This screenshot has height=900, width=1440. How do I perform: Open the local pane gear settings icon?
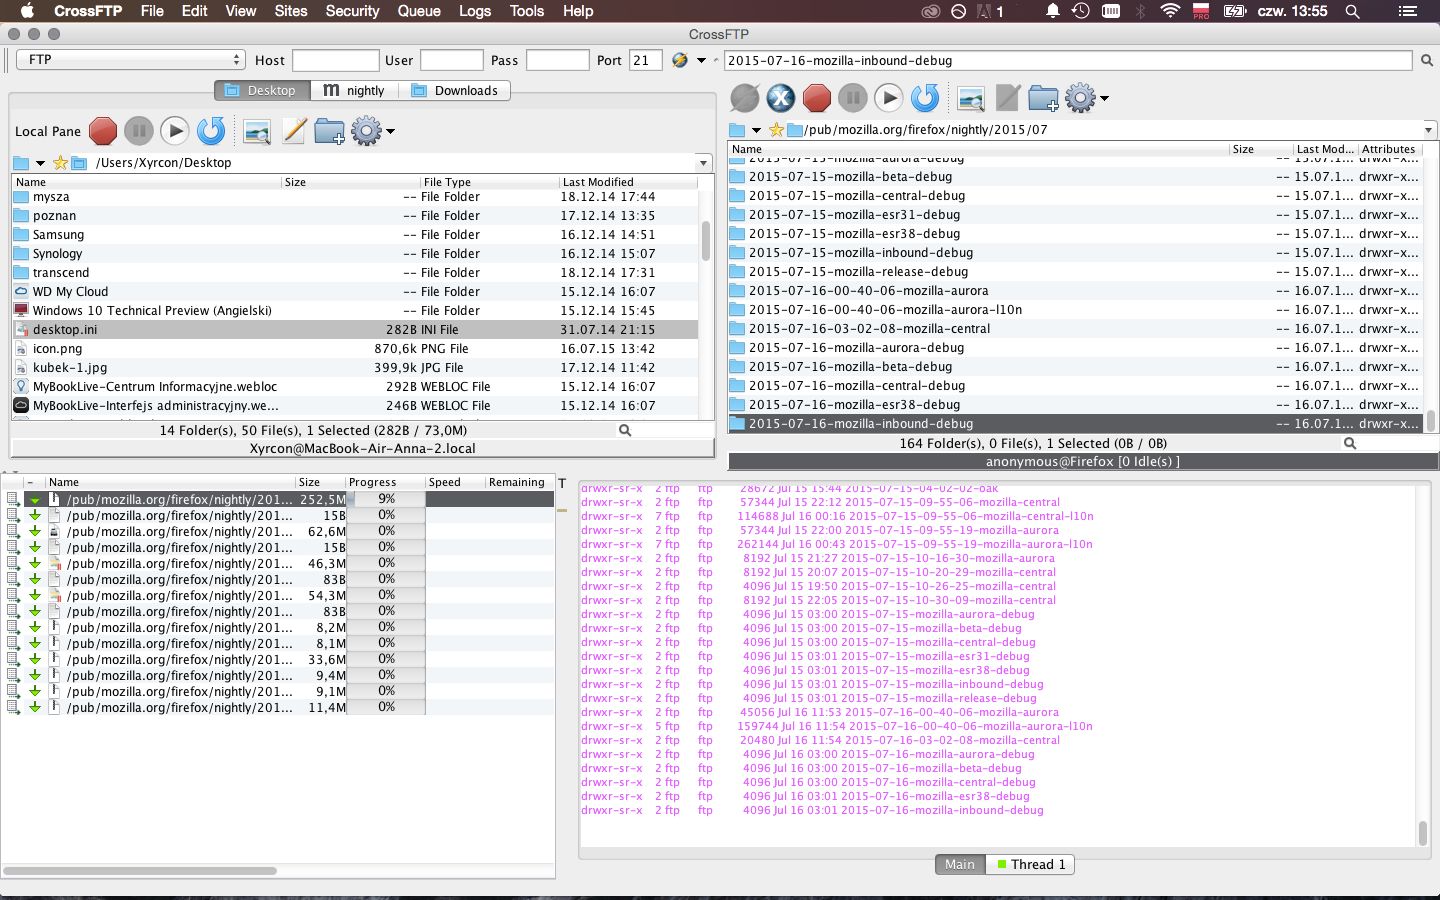coord(366,131)
